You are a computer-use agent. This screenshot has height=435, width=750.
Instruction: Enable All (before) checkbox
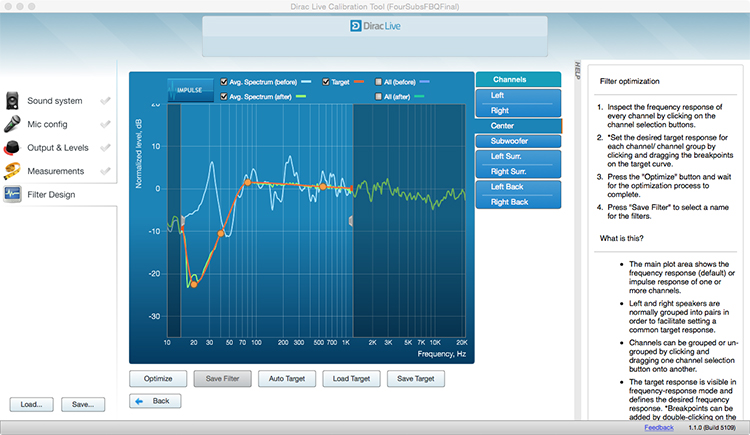pos(378,82)
